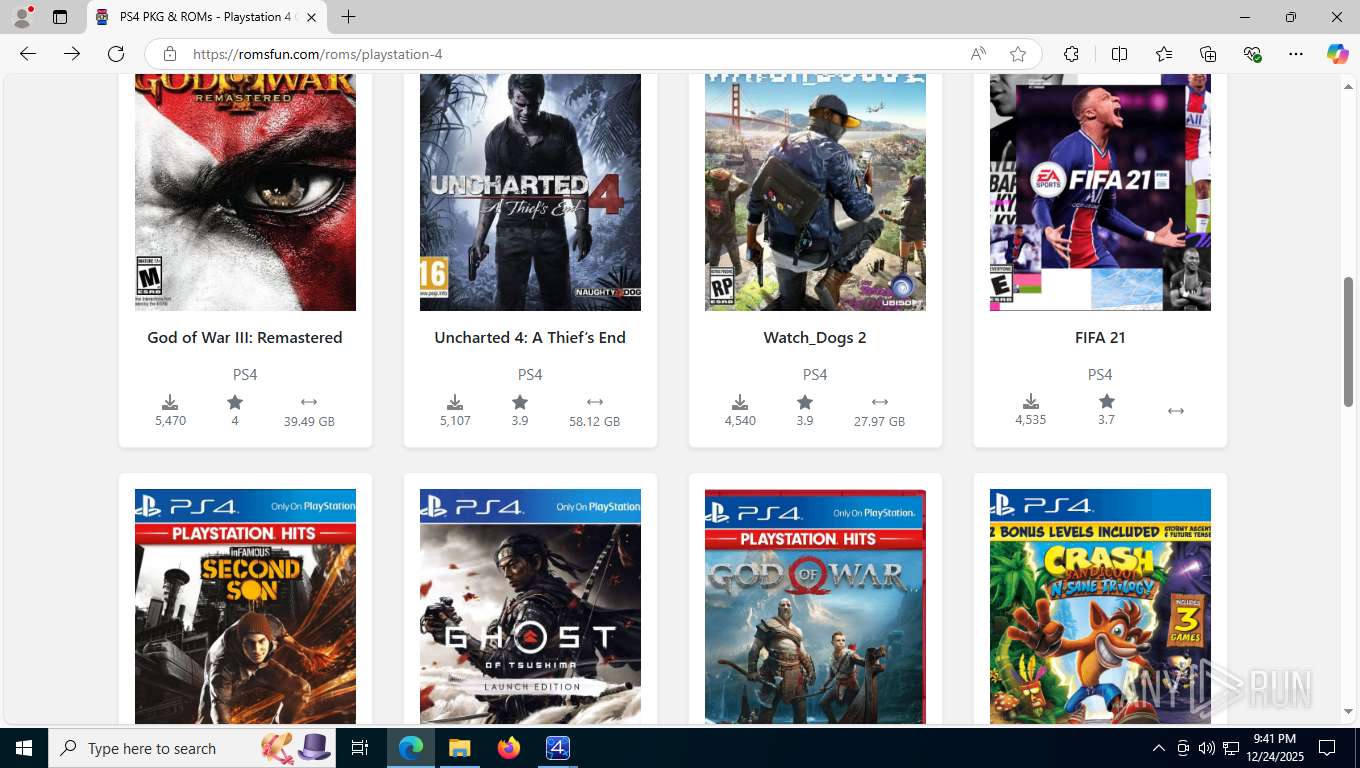Open the notifications center icon
This screenshot has height=768, width=1360.
(1327, 748)
